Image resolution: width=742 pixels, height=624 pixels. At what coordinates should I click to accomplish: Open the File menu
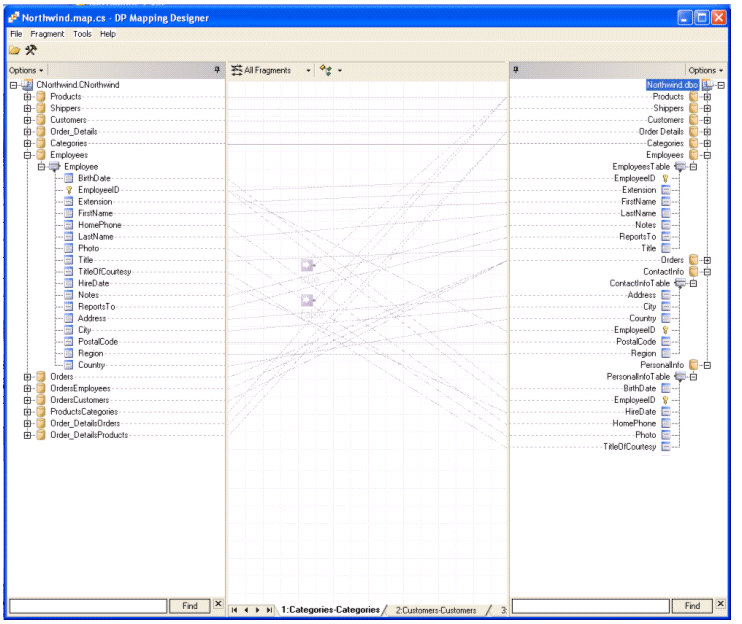point(16,34)
